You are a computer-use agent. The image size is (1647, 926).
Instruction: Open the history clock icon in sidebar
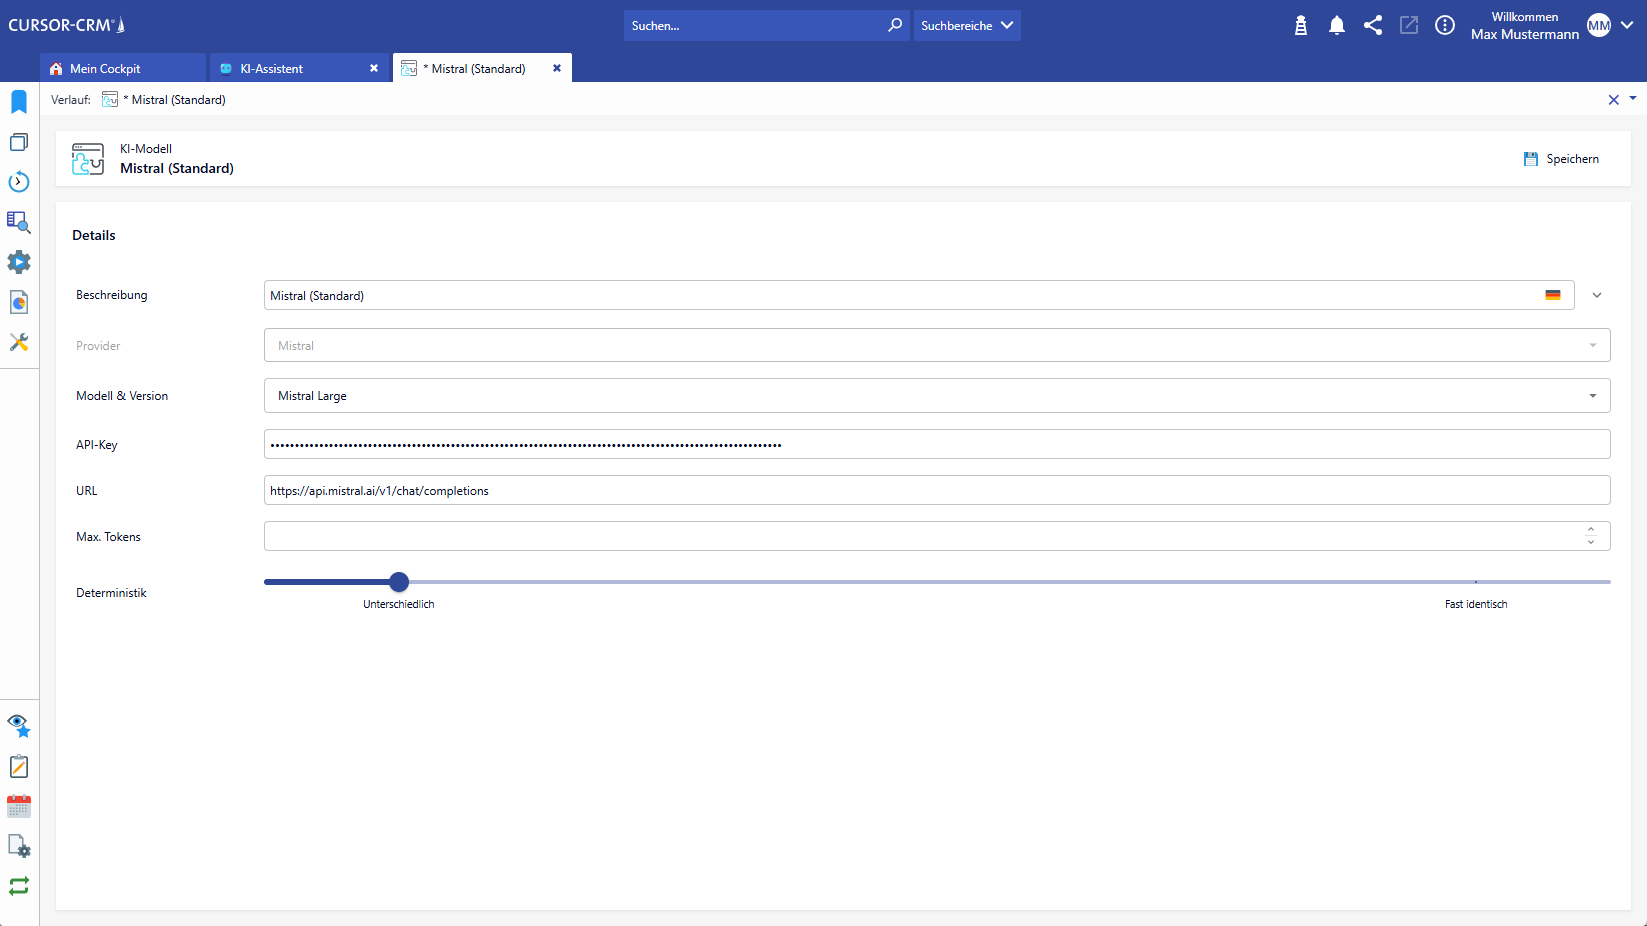tap(19, 182)
